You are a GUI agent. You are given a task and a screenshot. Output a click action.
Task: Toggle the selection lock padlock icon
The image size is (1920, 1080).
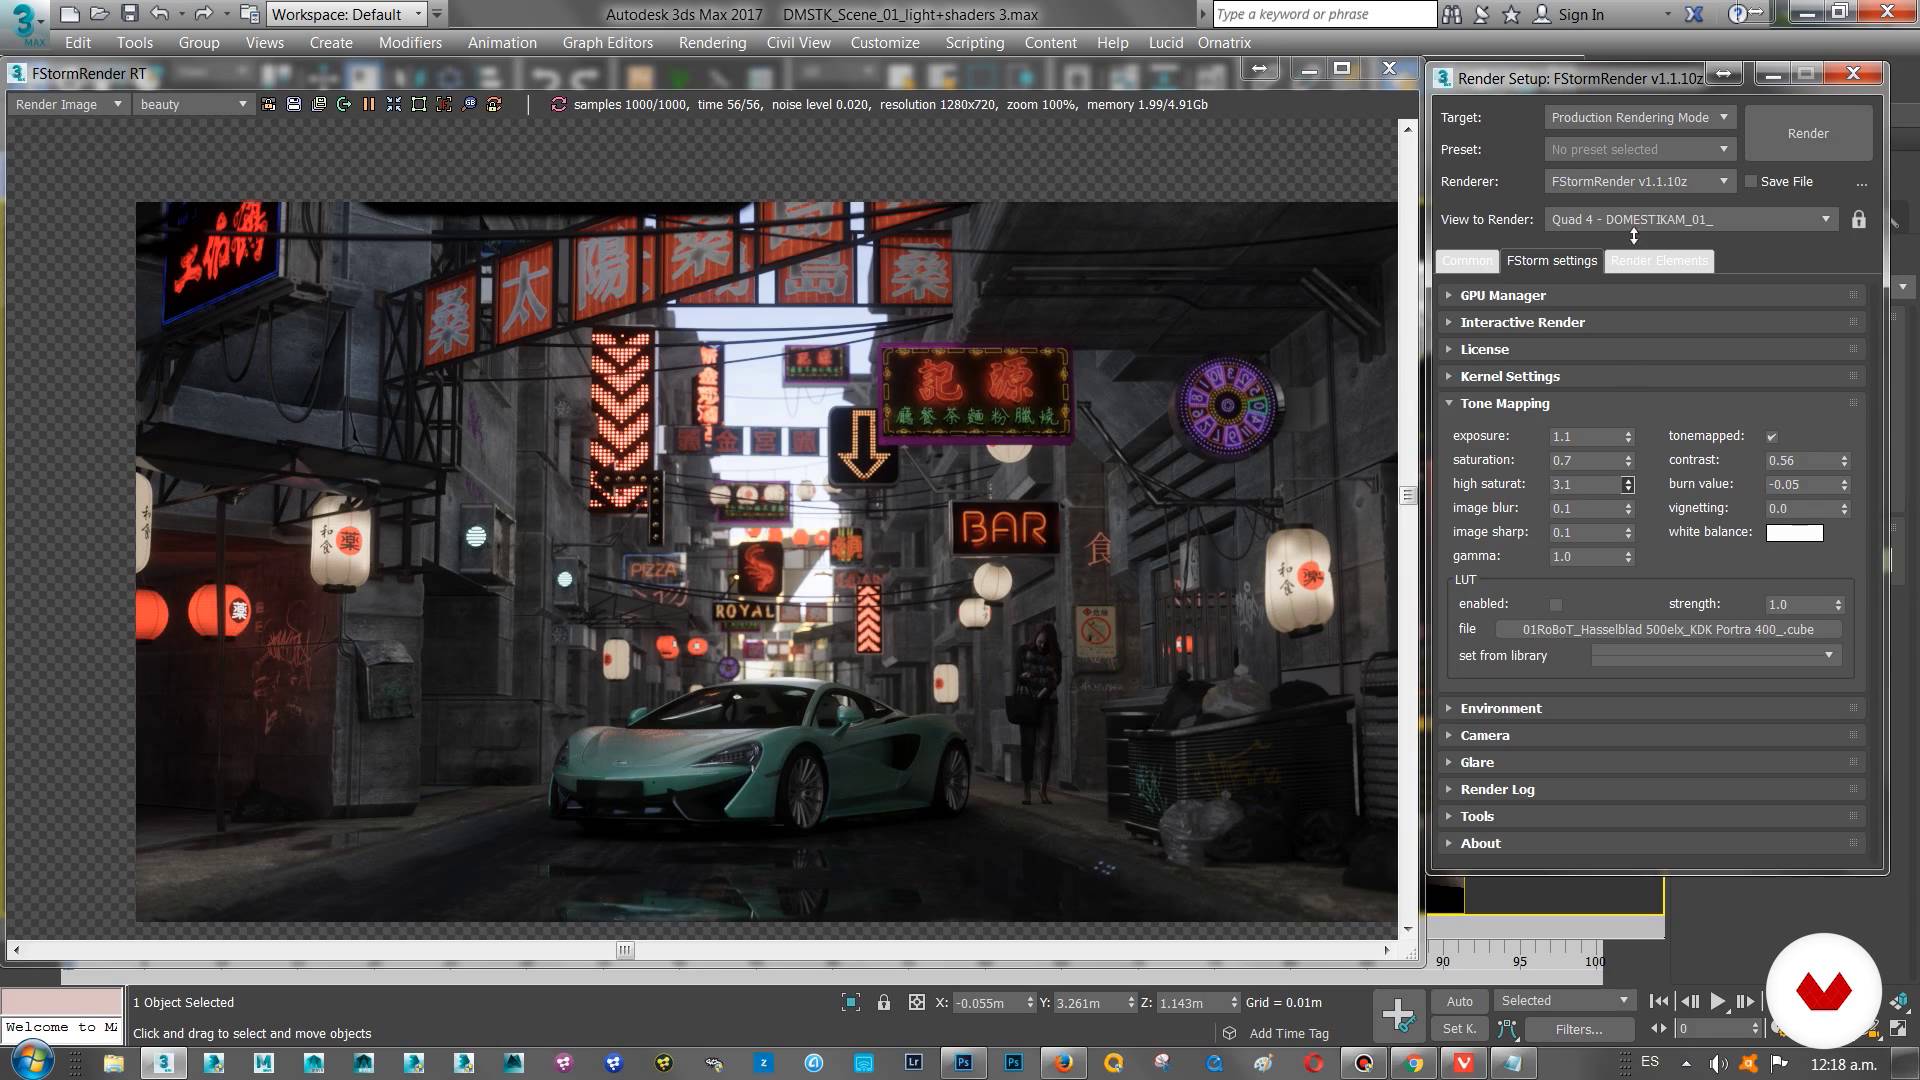pos(884,1002)
